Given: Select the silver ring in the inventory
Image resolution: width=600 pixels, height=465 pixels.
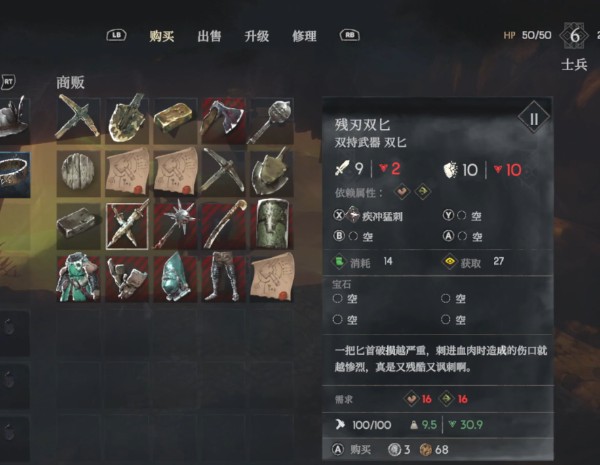Looking at the screenshot, I should pyautogui.click(x=15, y=175).
